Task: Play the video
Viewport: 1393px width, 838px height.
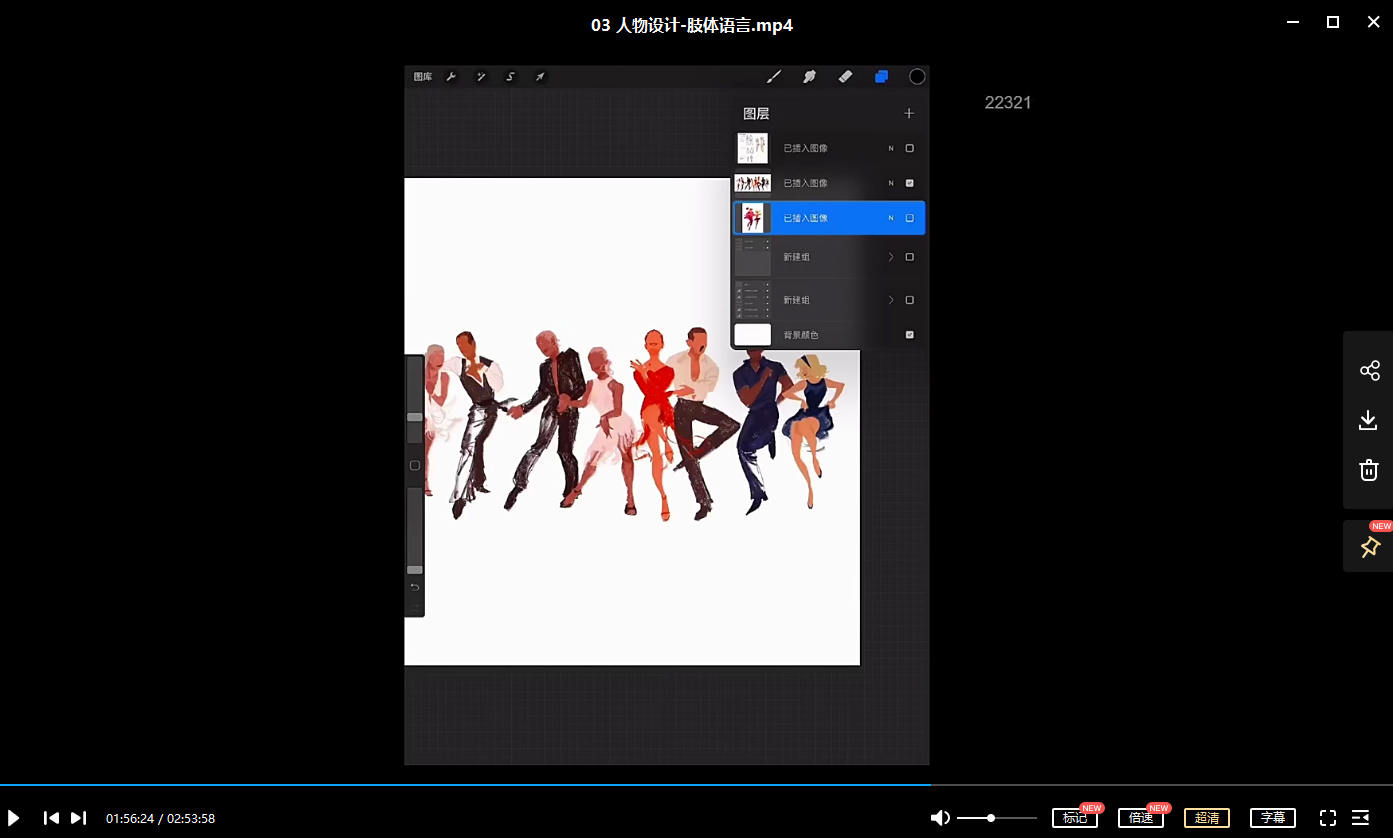Action: [14, 818]
